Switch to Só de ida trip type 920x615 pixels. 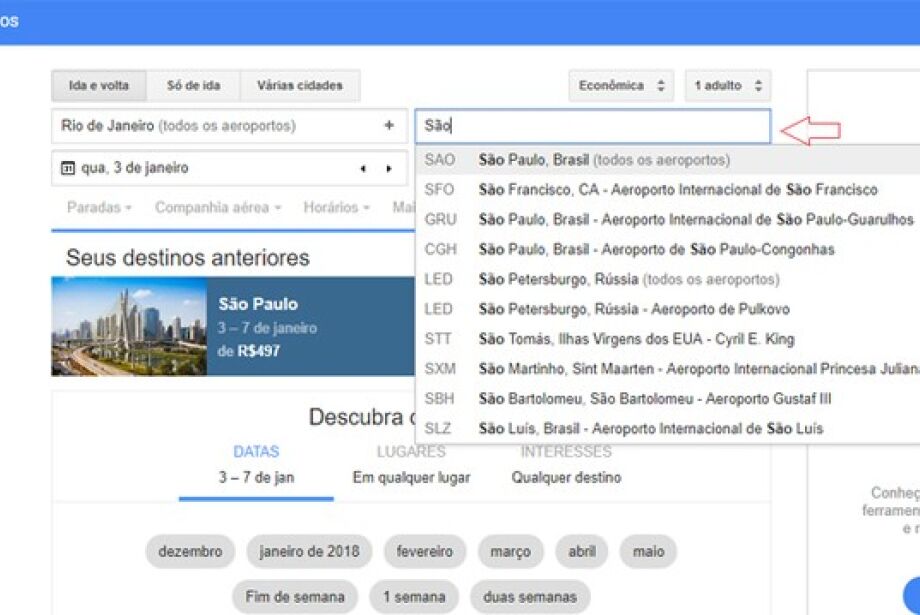coord(193,86)
